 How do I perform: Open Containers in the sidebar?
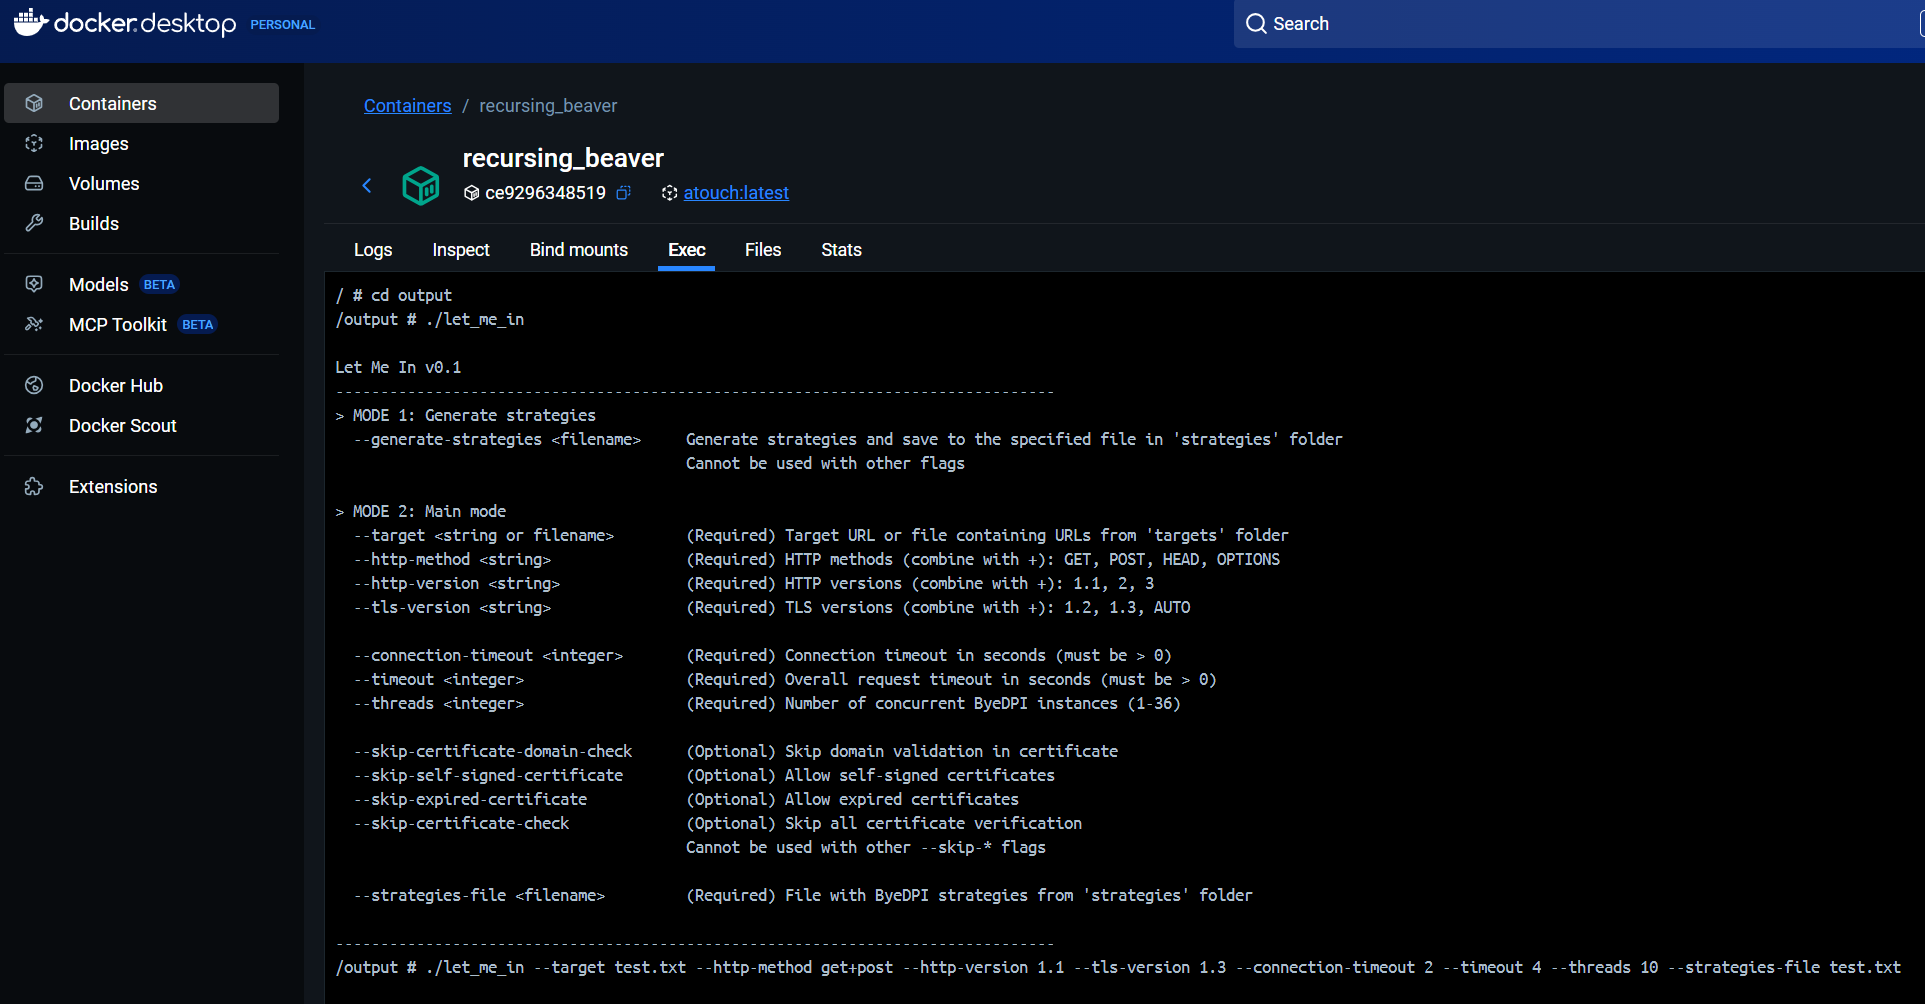point(141,103)
